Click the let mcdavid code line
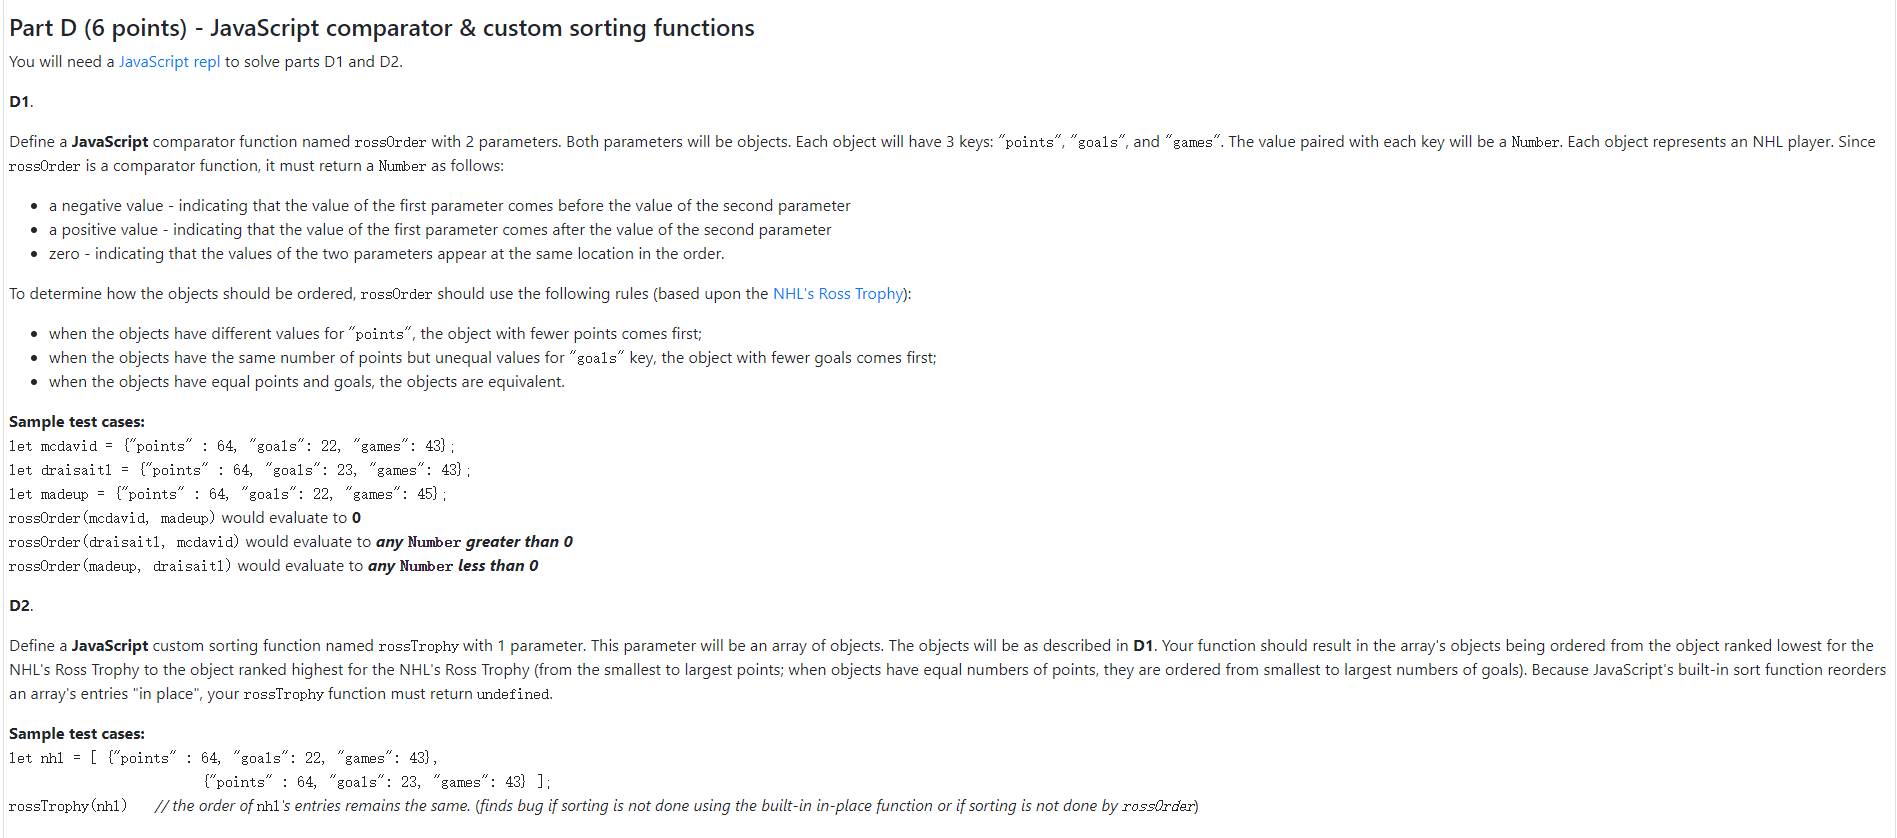This screenshot has height=838, width=1897. tap(232, 446)
